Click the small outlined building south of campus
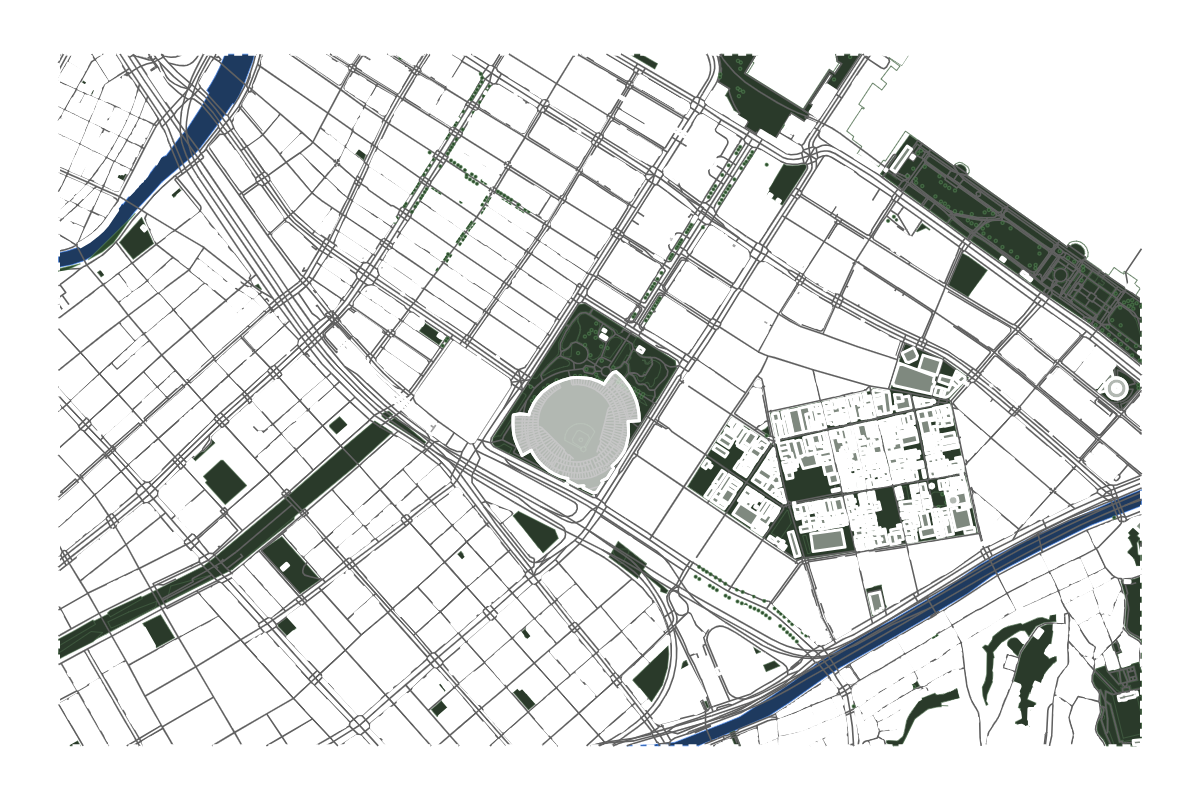Screen dimensions: 1200x800 (x=875, y=601)
